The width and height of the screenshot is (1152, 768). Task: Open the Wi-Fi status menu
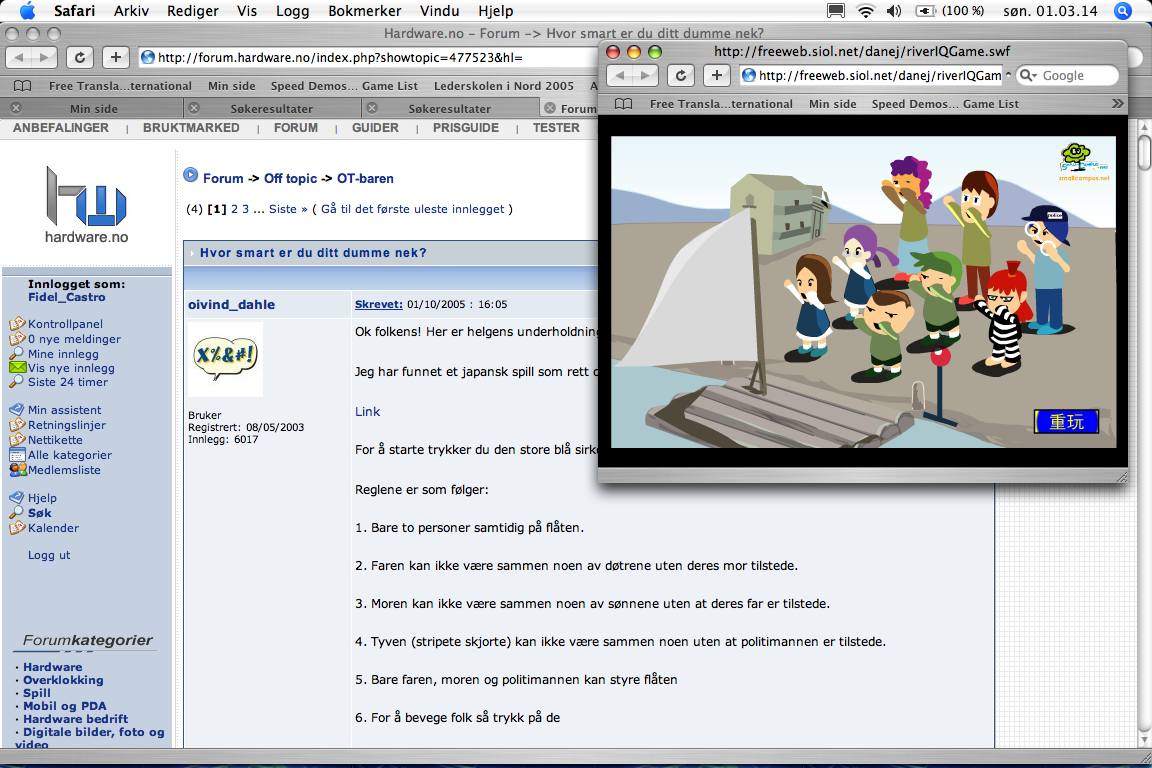point(866,10)
